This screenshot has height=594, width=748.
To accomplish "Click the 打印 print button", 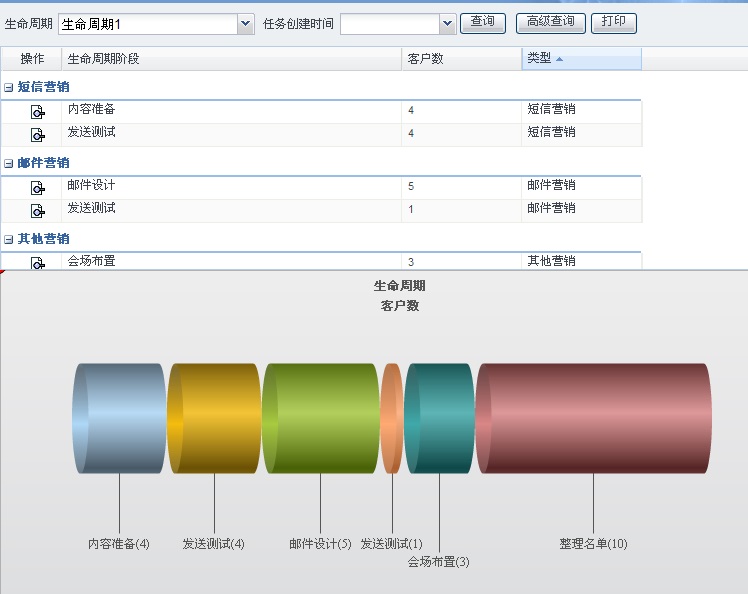I will (x=613, y=23).
